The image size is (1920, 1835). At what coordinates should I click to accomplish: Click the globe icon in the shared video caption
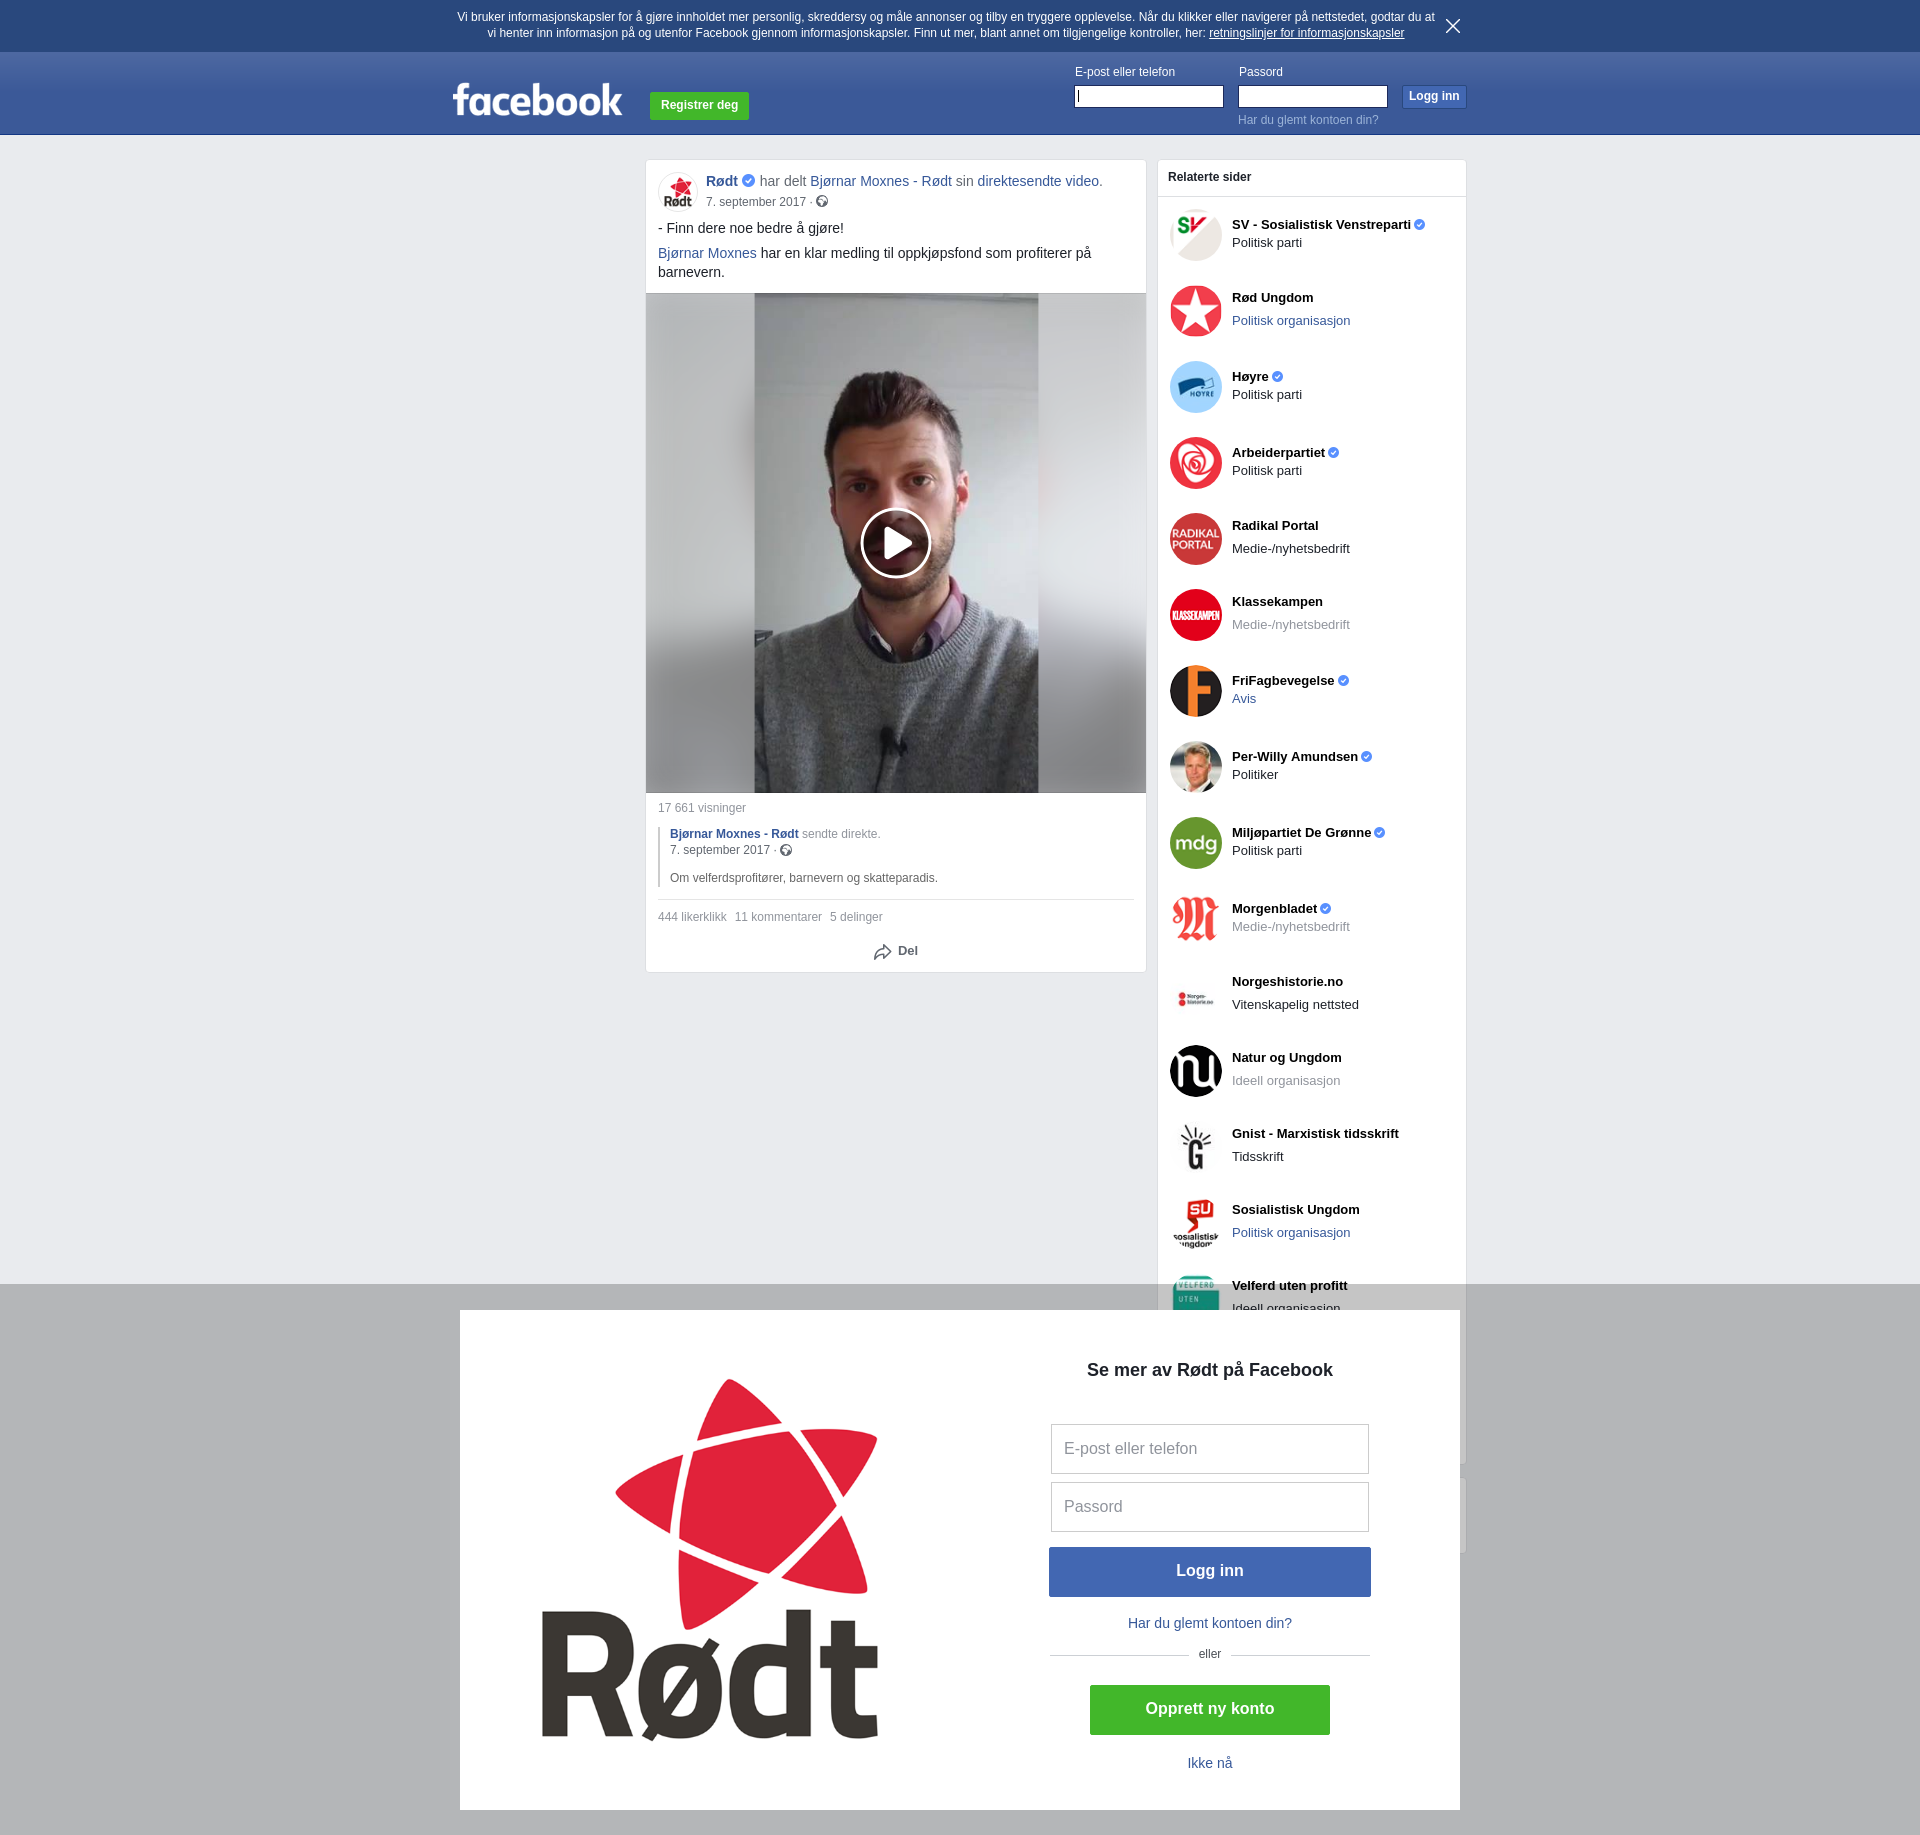click(x=786, y=851)
